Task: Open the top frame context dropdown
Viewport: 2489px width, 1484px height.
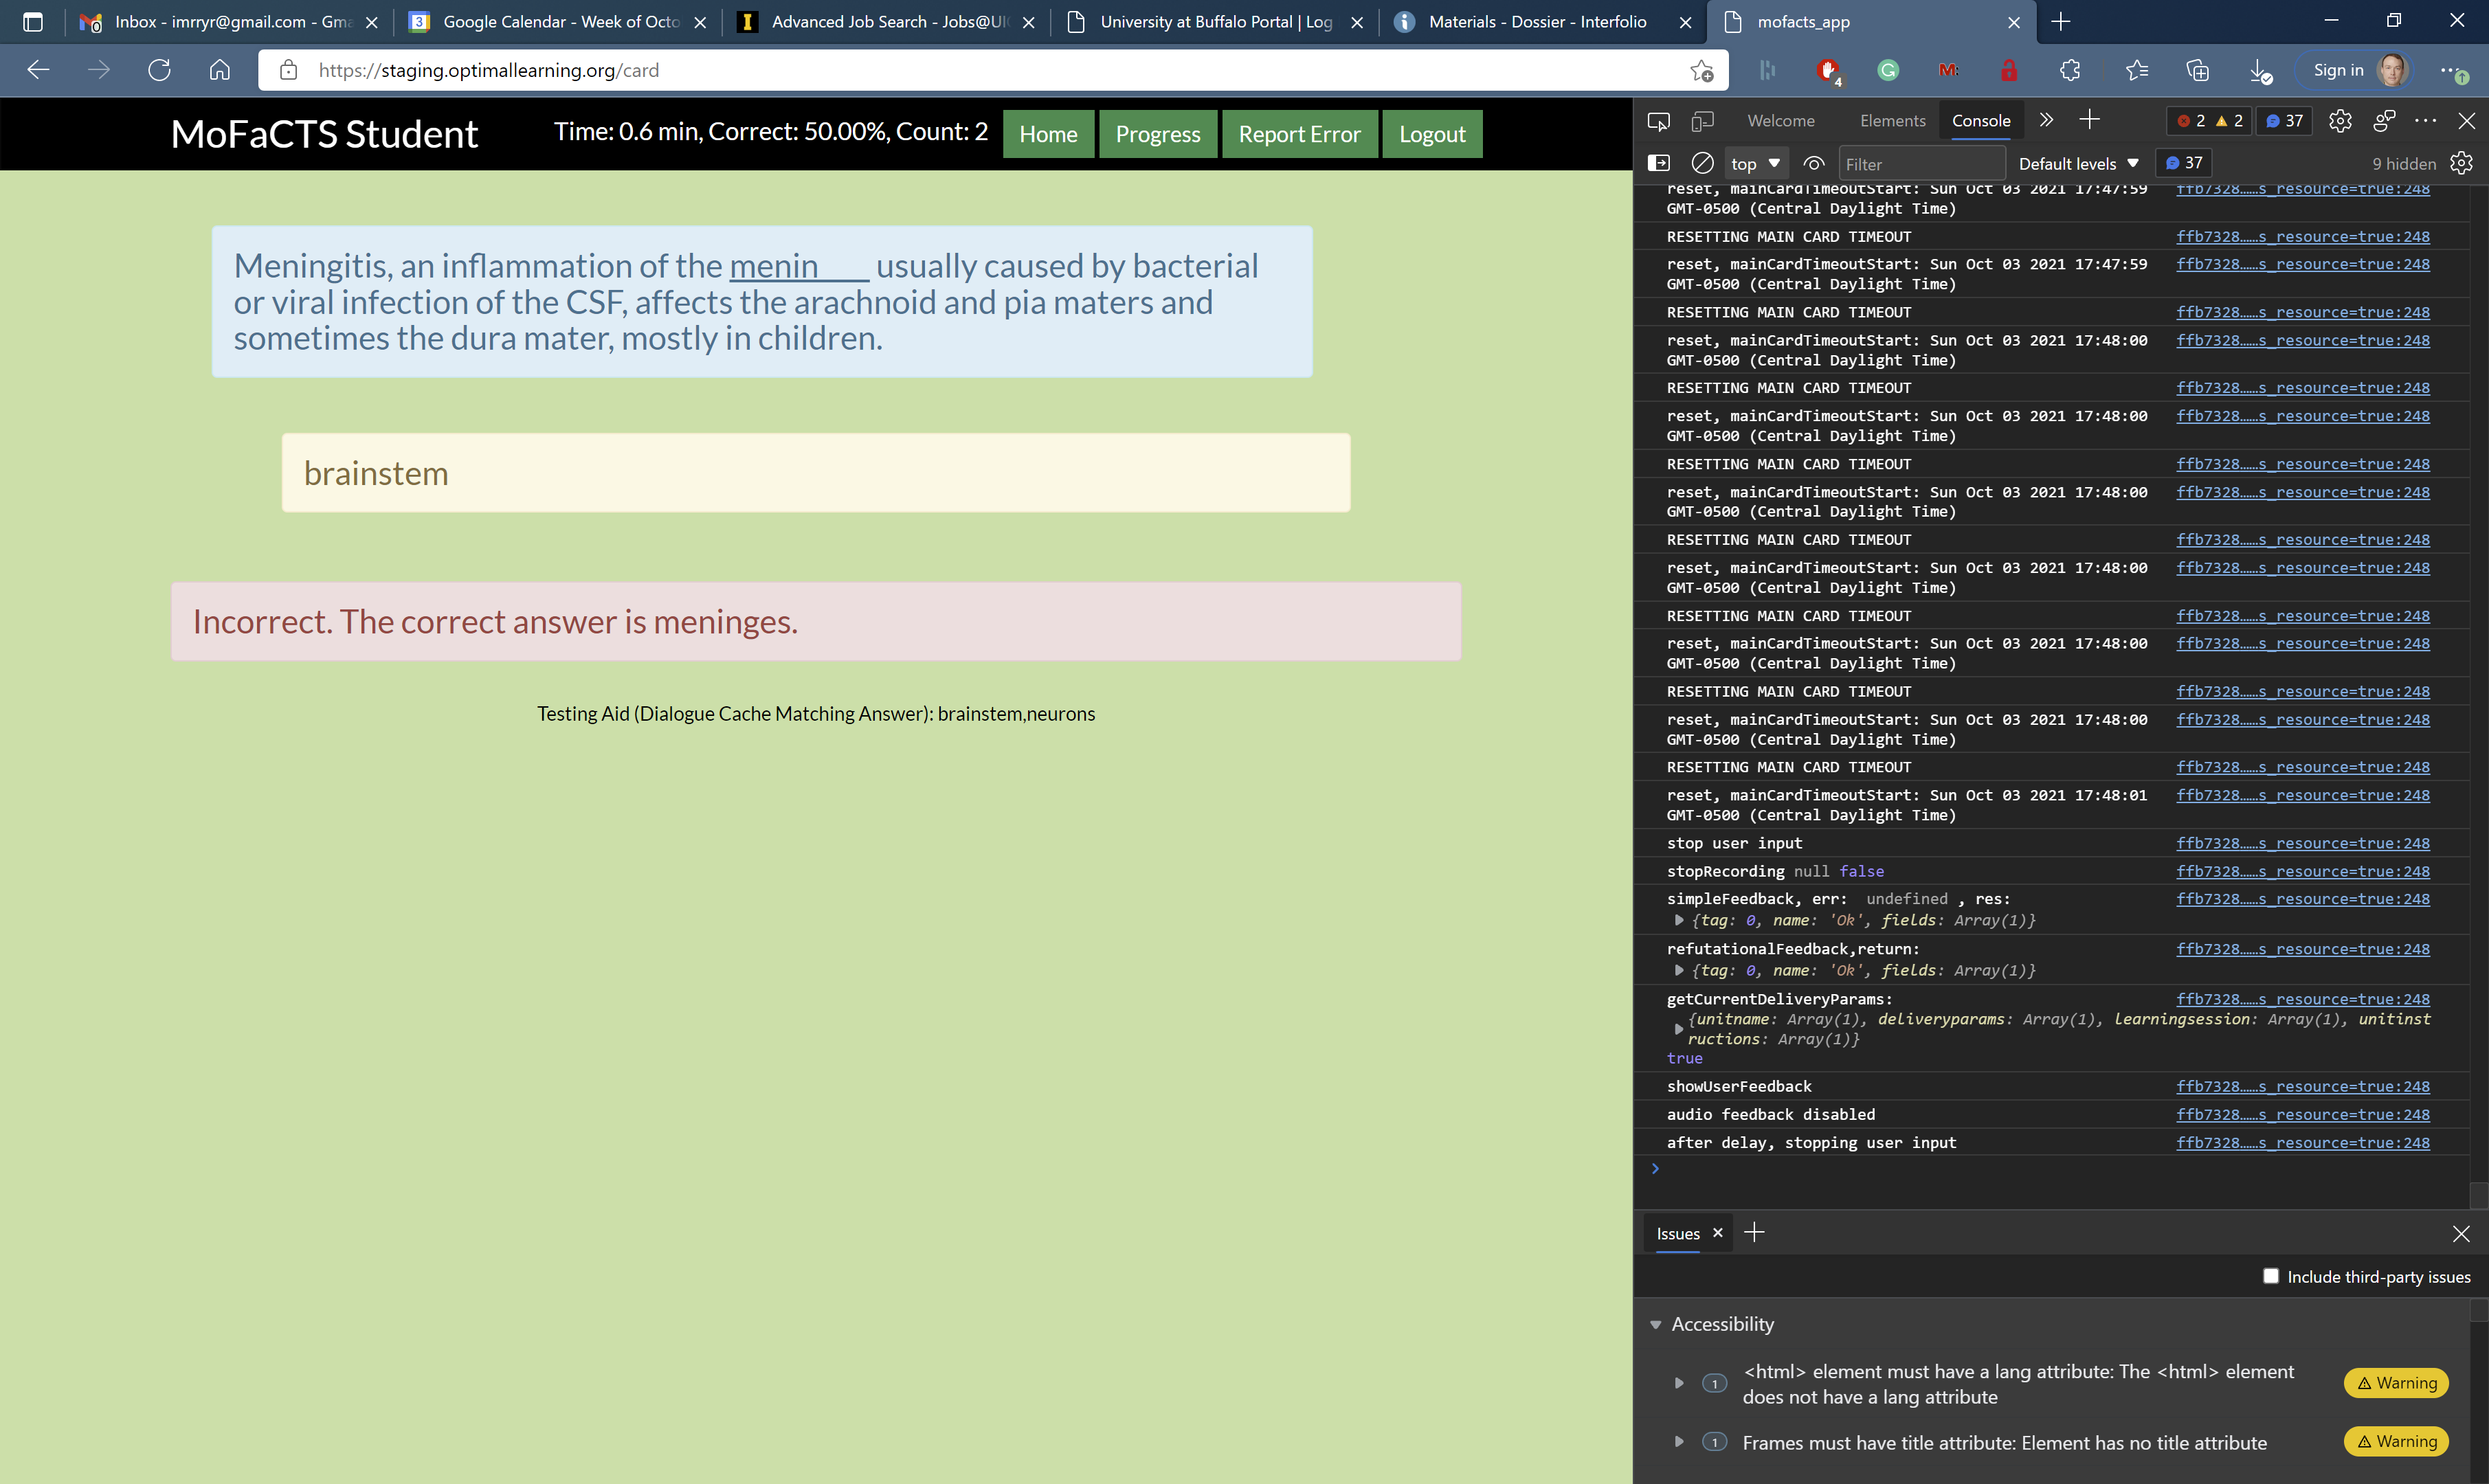Action: click(1756, 163)
